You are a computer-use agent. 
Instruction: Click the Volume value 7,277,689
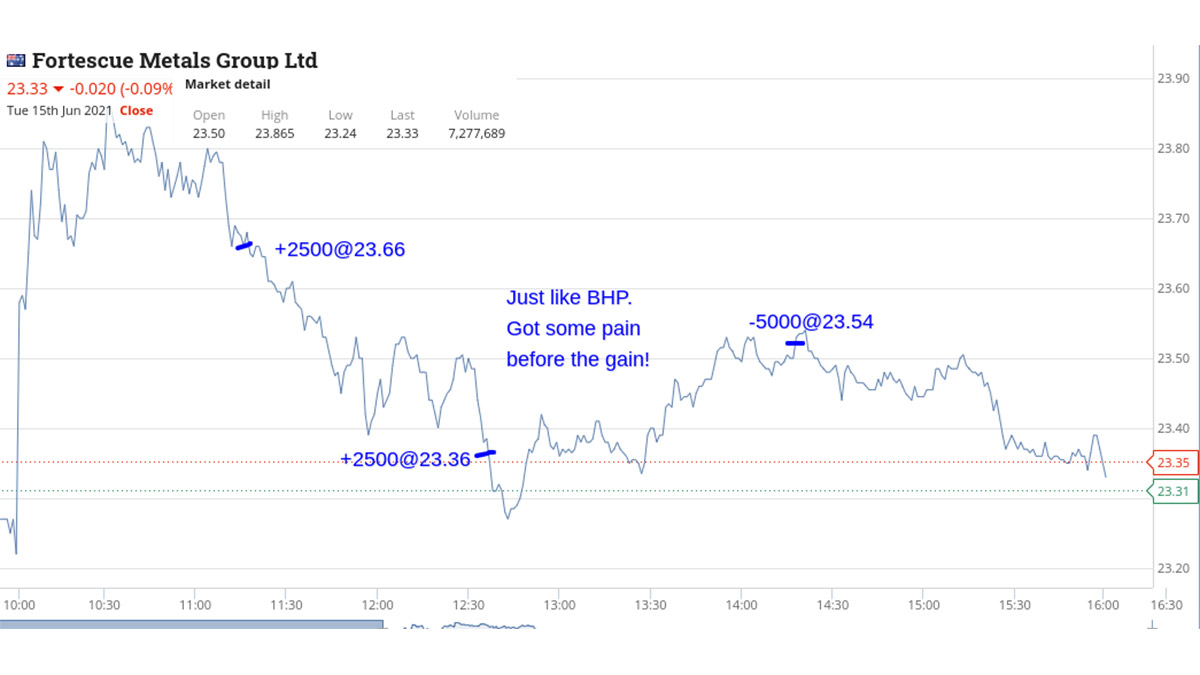point(477,133)
